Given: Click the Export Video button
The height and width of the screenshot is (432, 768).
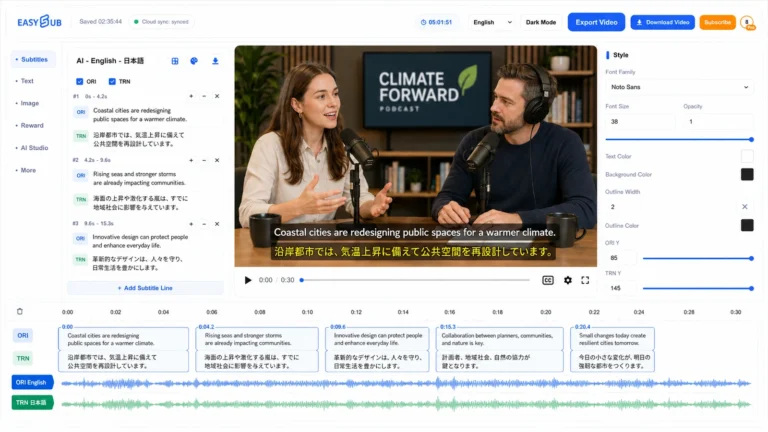Looking at the screenshot, I should tap(596, 22).
